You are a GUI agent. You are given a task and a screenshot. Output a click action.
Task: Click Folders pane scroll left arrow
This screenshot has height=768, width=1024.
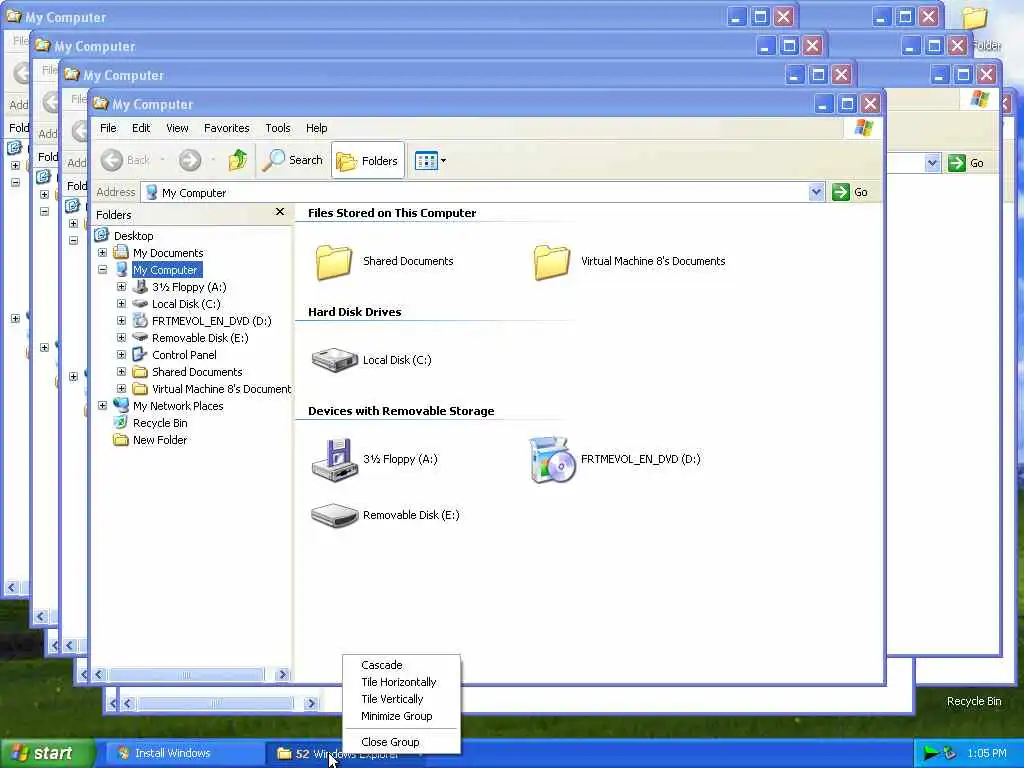pyautogui.click(x=100, y=675)
